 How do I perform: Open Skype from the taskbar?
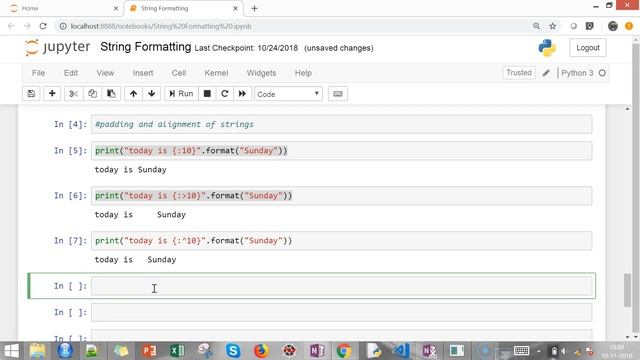[233, 351]
